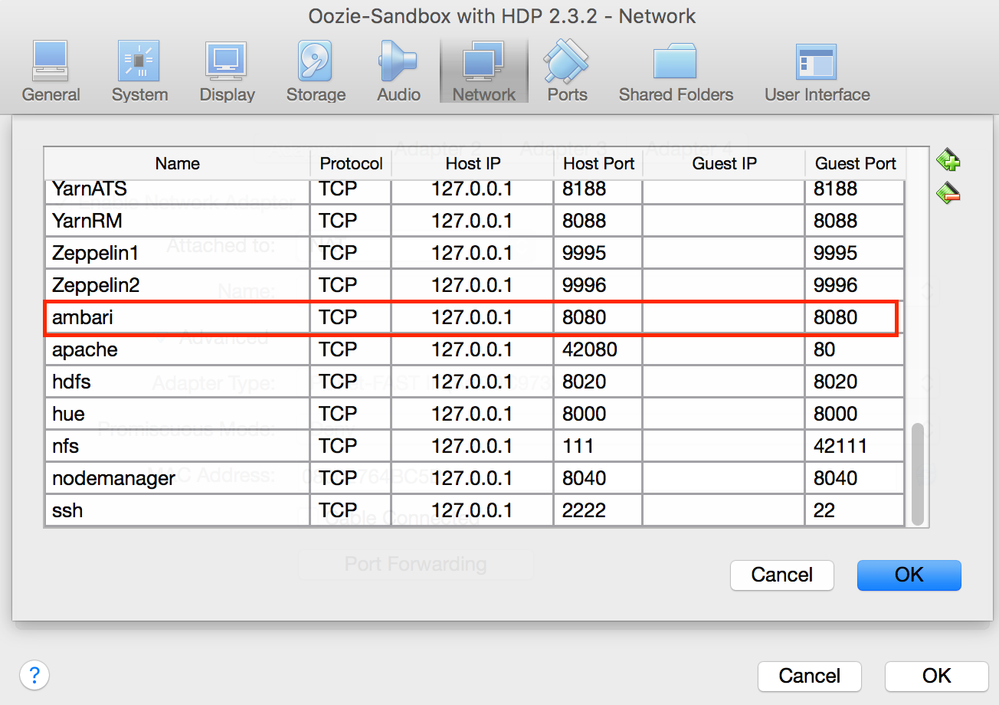The image size is (999, 705).
Task: Click guest port 9996 cell
Action: click(854, 285)
